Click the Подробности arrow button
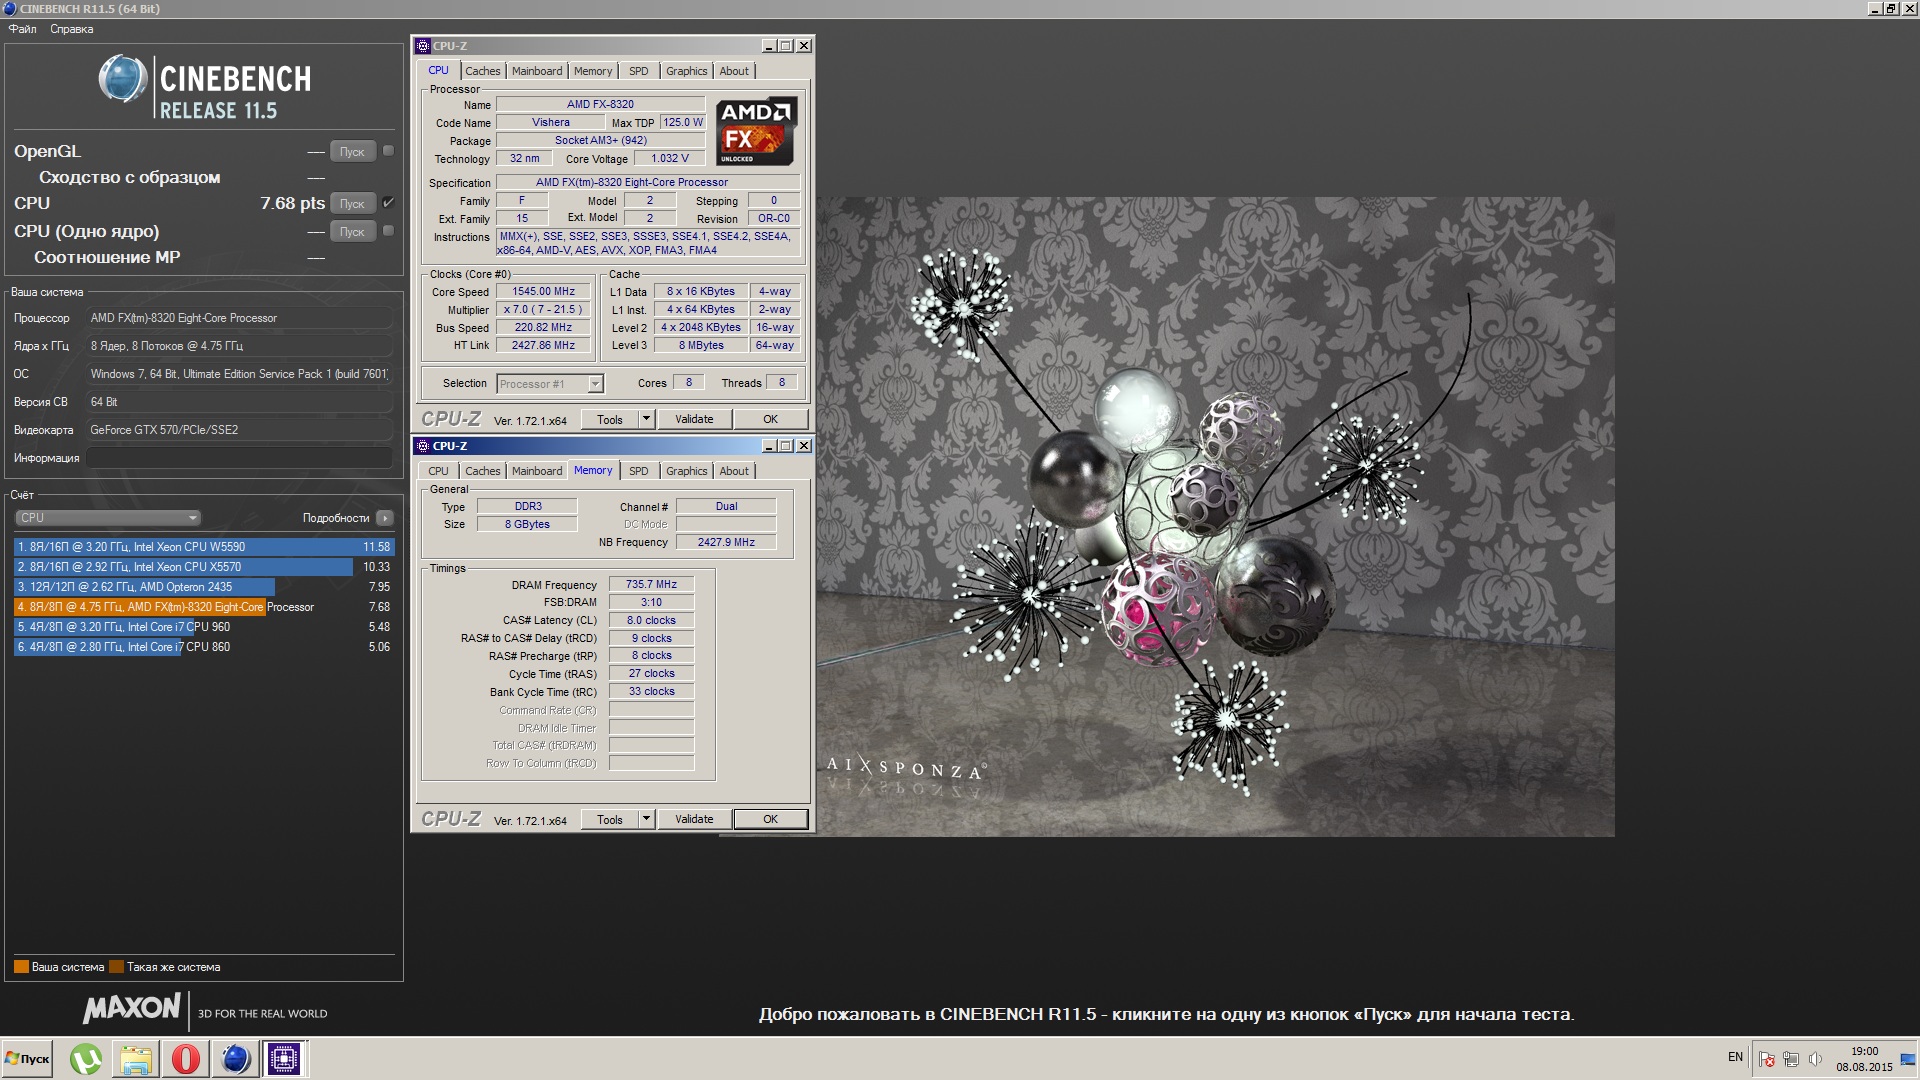Viewport: 1920px width, 1080px height. pyautogui.click(x=385, y=518)
